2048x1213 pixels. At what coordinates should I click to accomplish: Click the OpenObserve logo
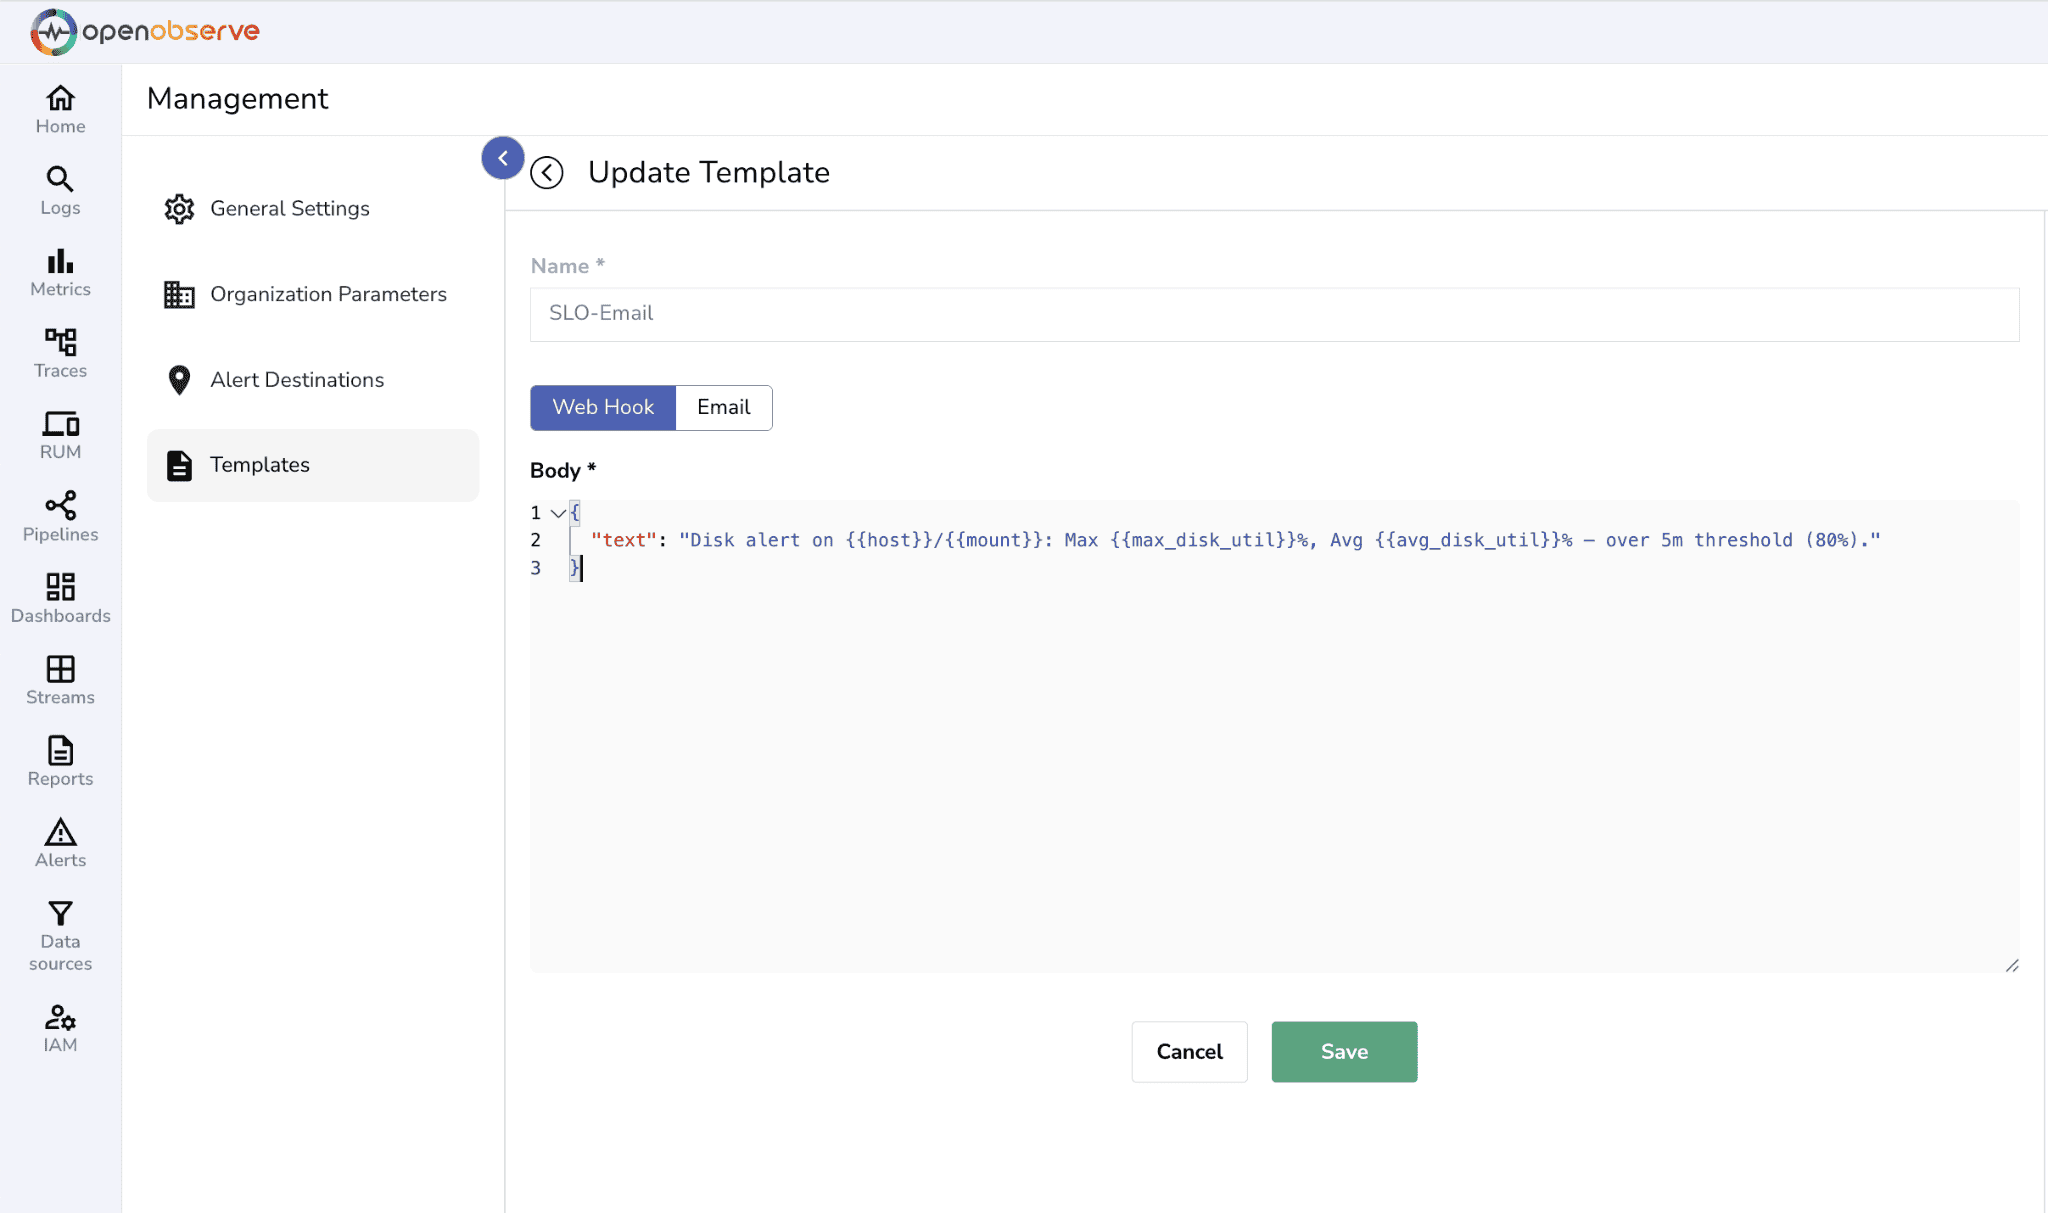point(145,32)
